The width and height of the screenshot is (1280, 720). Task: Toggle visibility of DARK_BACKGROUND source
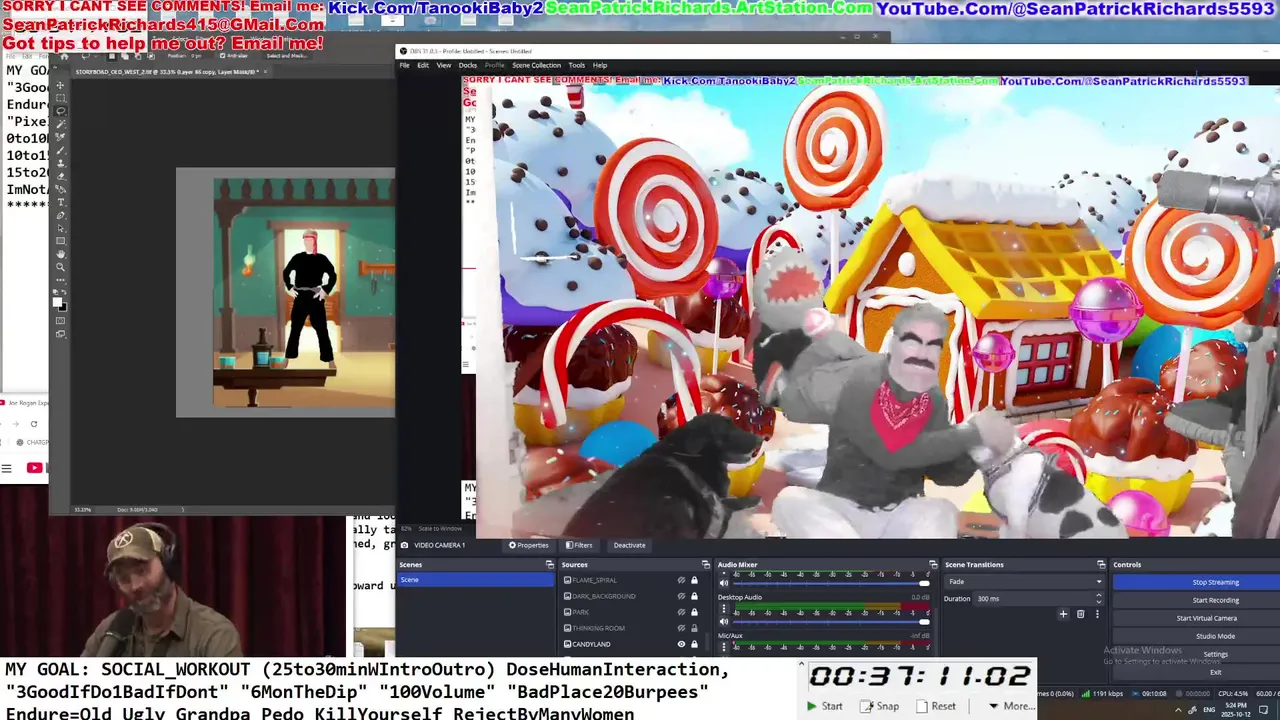(x=681, y=596)
